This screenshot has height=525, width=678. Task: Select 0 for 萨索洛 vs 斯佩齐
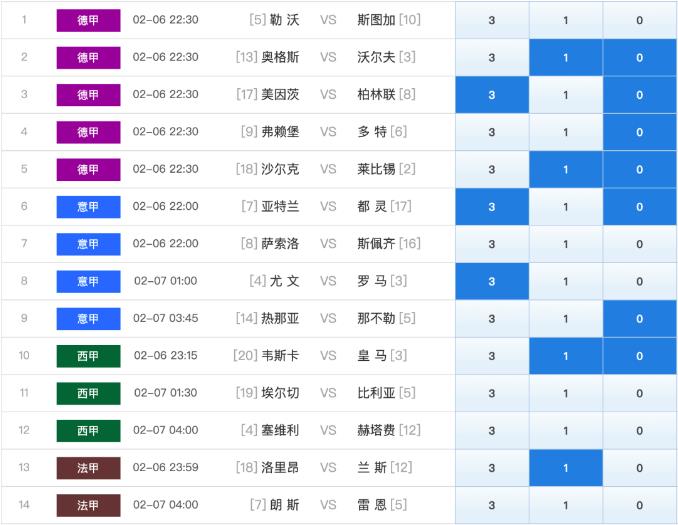pos(640,244)
